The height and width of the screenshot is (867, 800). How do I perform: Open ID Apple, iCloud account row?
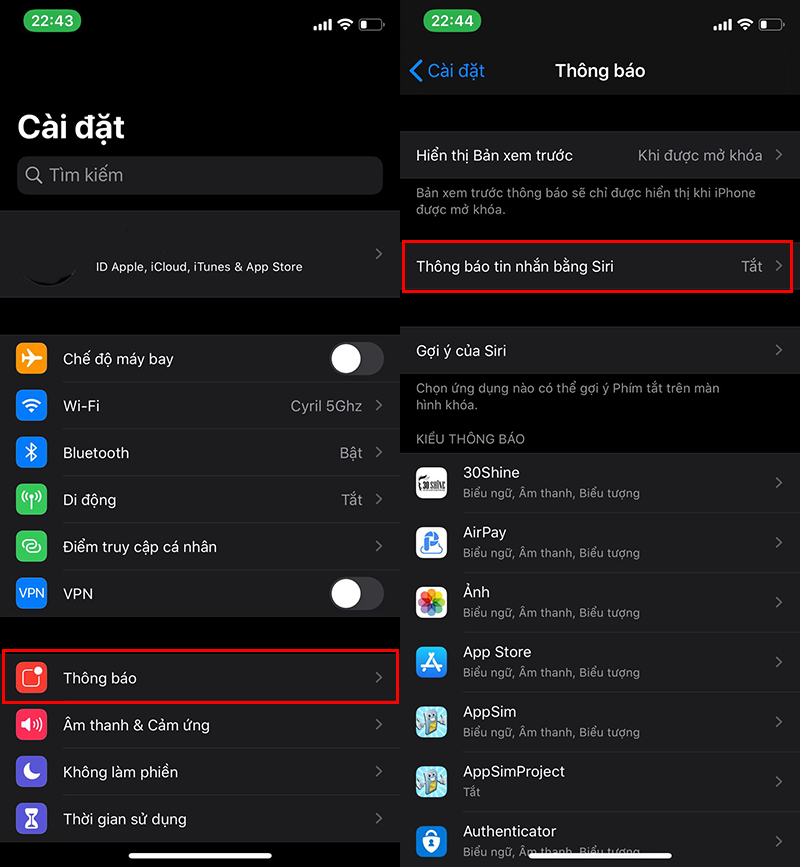tap(200, 254)
